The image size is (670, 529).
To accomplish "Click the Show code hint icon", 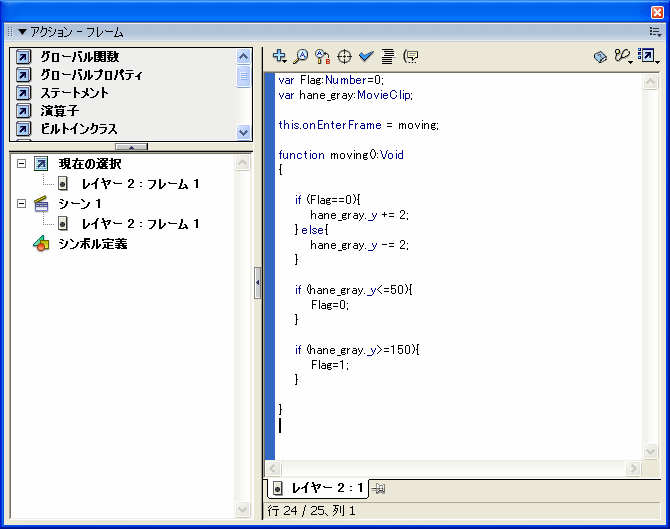I will [x=411, y=56].
